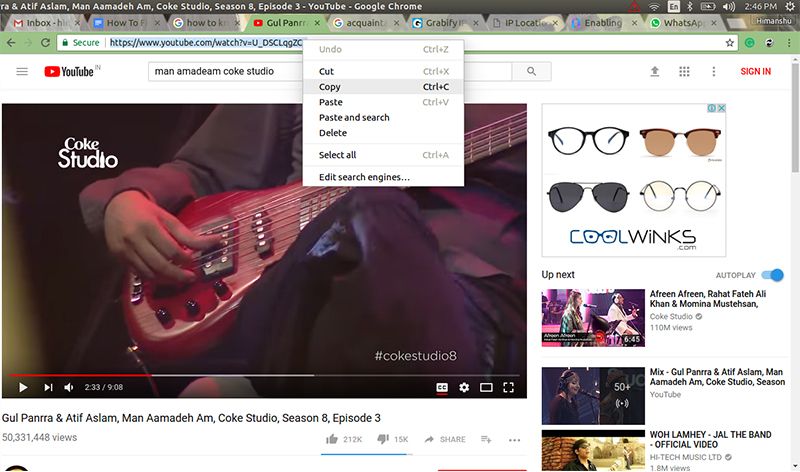This screenshot has width=800, height=472.
Task: Open the sound volume indicator
Action: (x=729, y=6)
